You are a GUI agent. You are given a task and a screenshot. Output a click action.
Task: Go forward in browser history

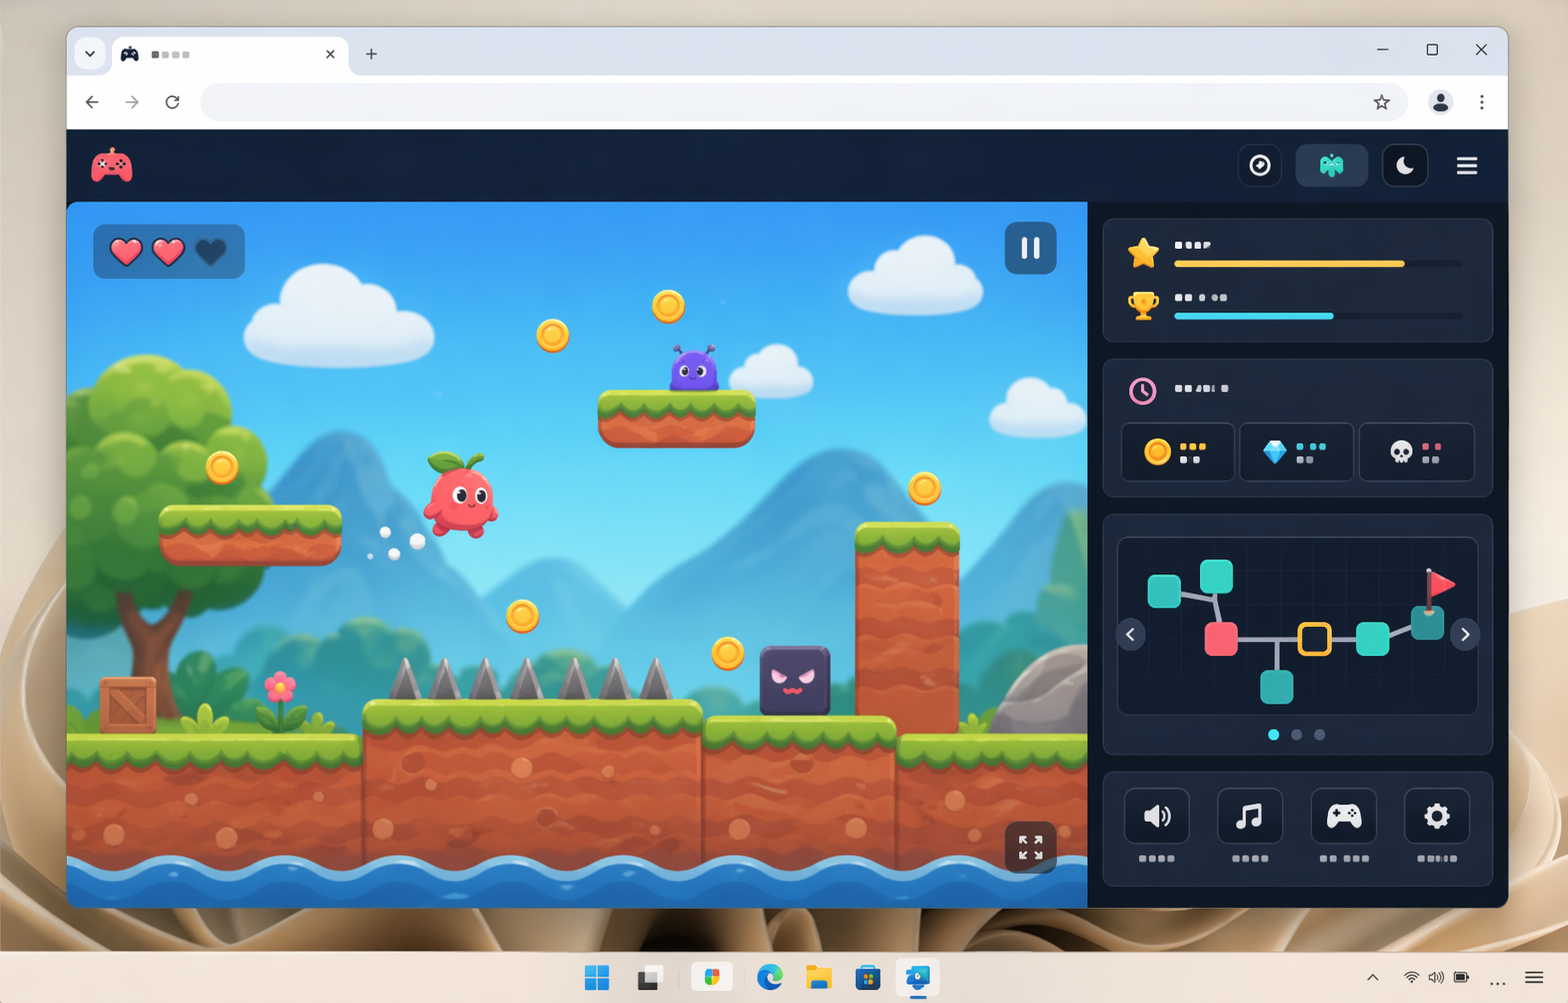(132, 102)
